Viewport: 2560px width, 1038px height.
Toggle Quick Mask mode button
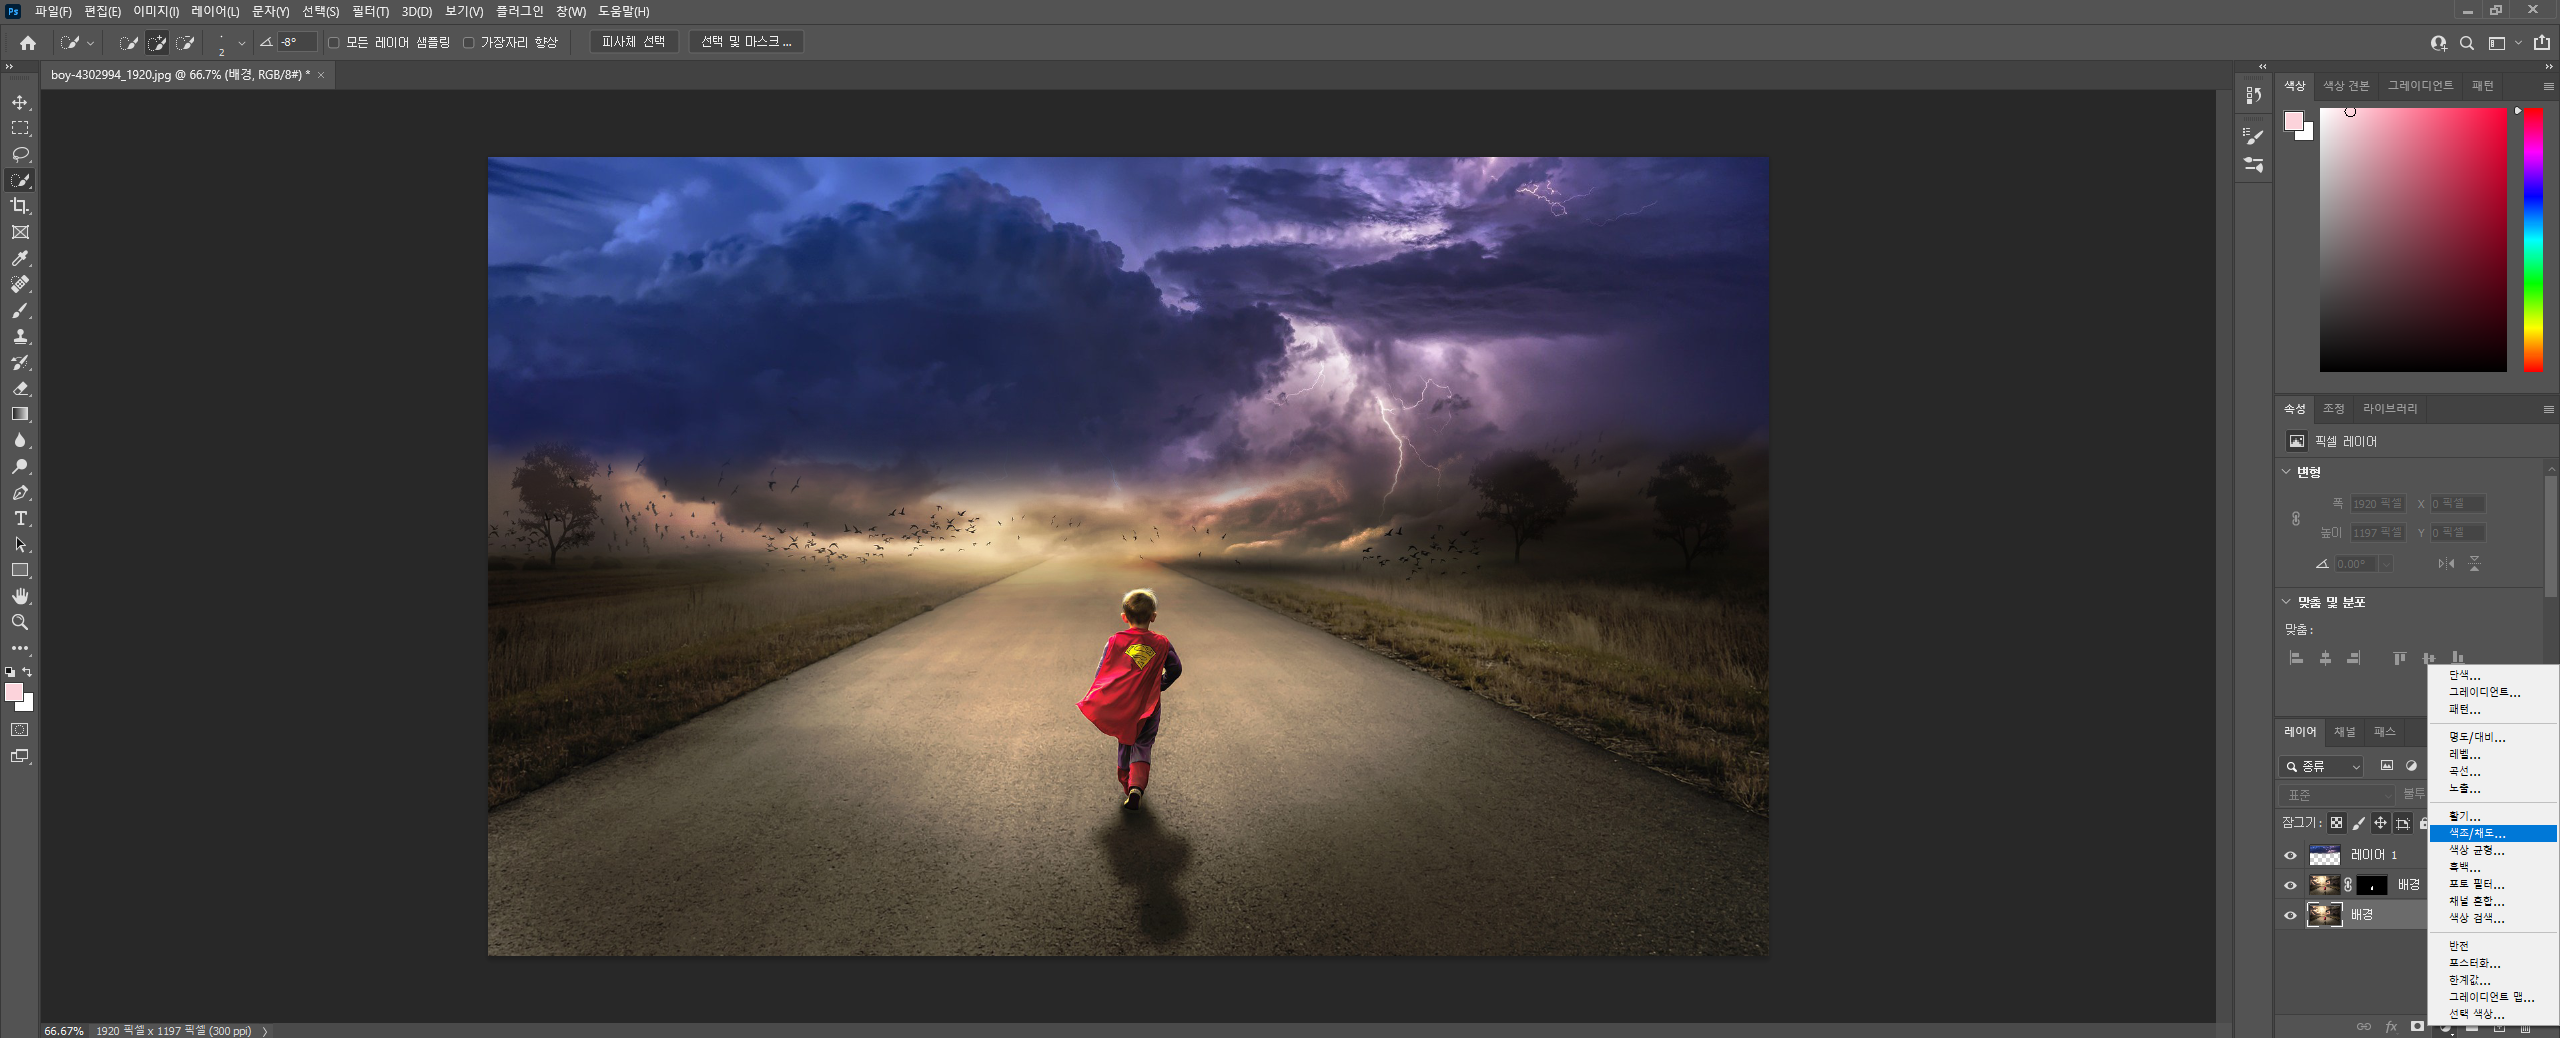point(20,730)
